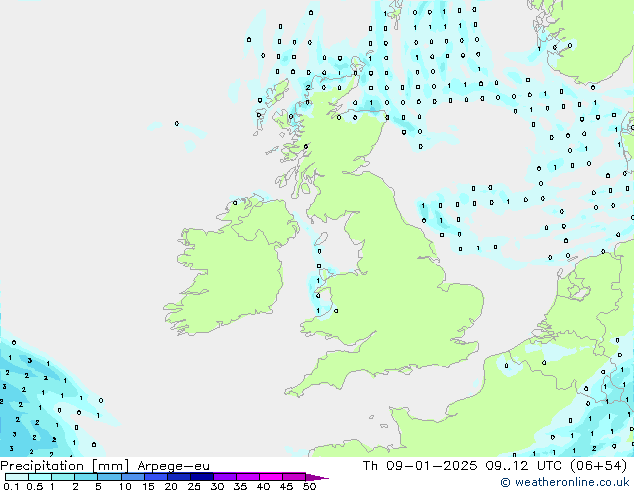Viewport: 634px width, 490px height.
Task: Click the '30' legend scale label
Action: click(x=217, y=486)
